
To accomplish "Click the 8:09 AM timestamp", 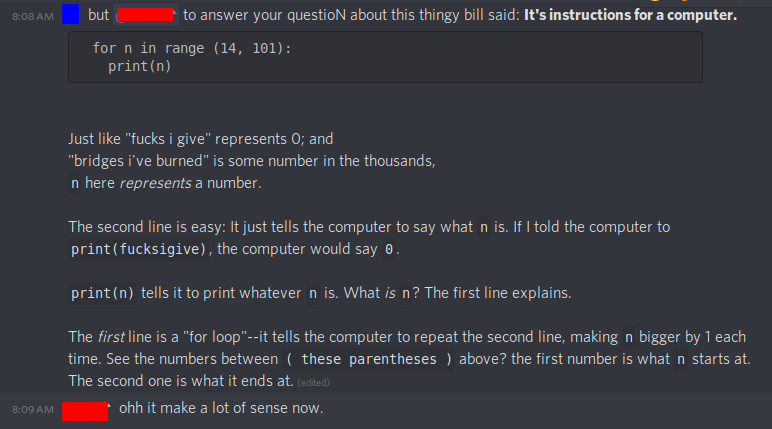I will [x=33, y=409].
